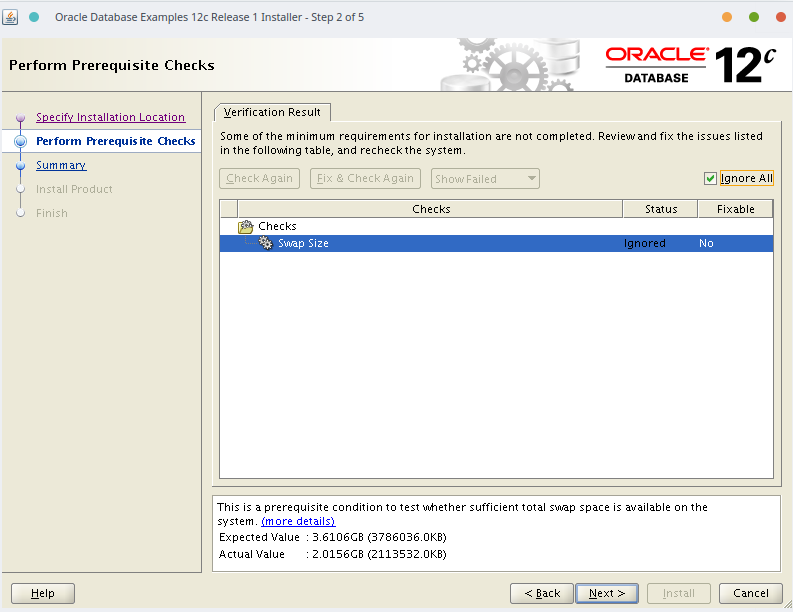Screen dimensions: 793x612
Task: Click the Fix & Check Again button
Action: click(x=365, y=178)
